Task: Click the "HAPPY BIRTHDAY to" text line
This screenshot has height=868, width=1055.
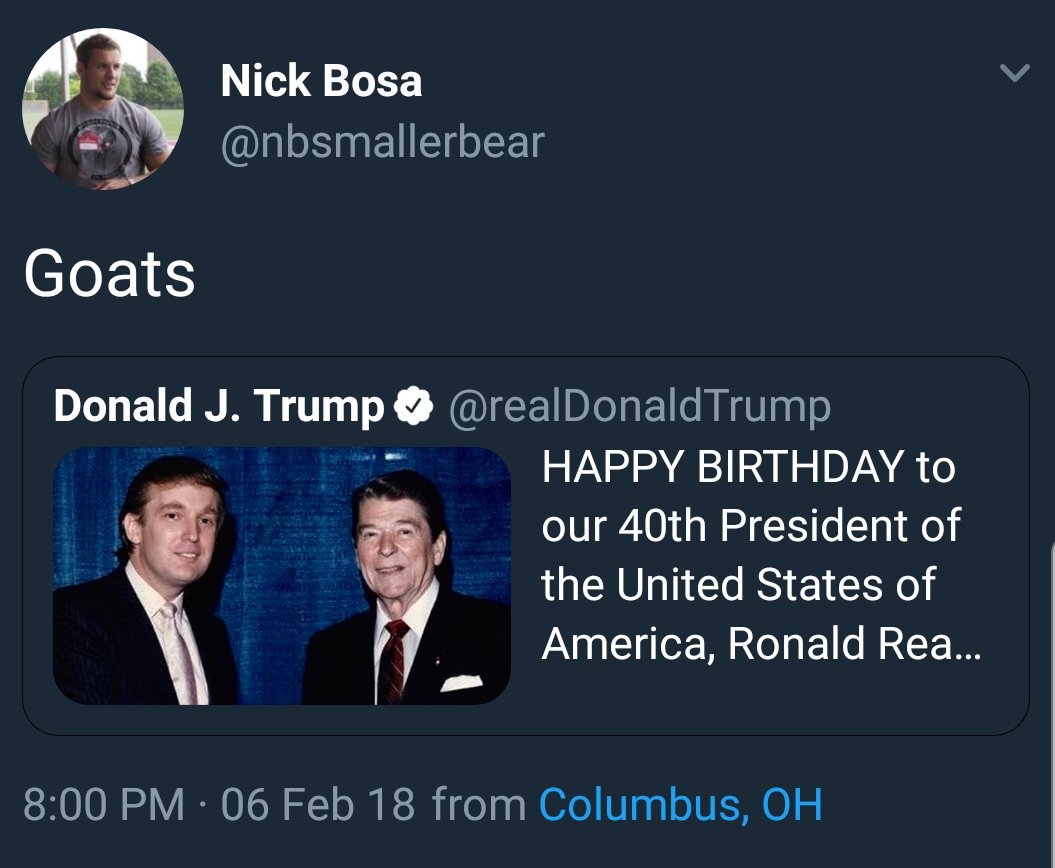Action: coord(748,467)
